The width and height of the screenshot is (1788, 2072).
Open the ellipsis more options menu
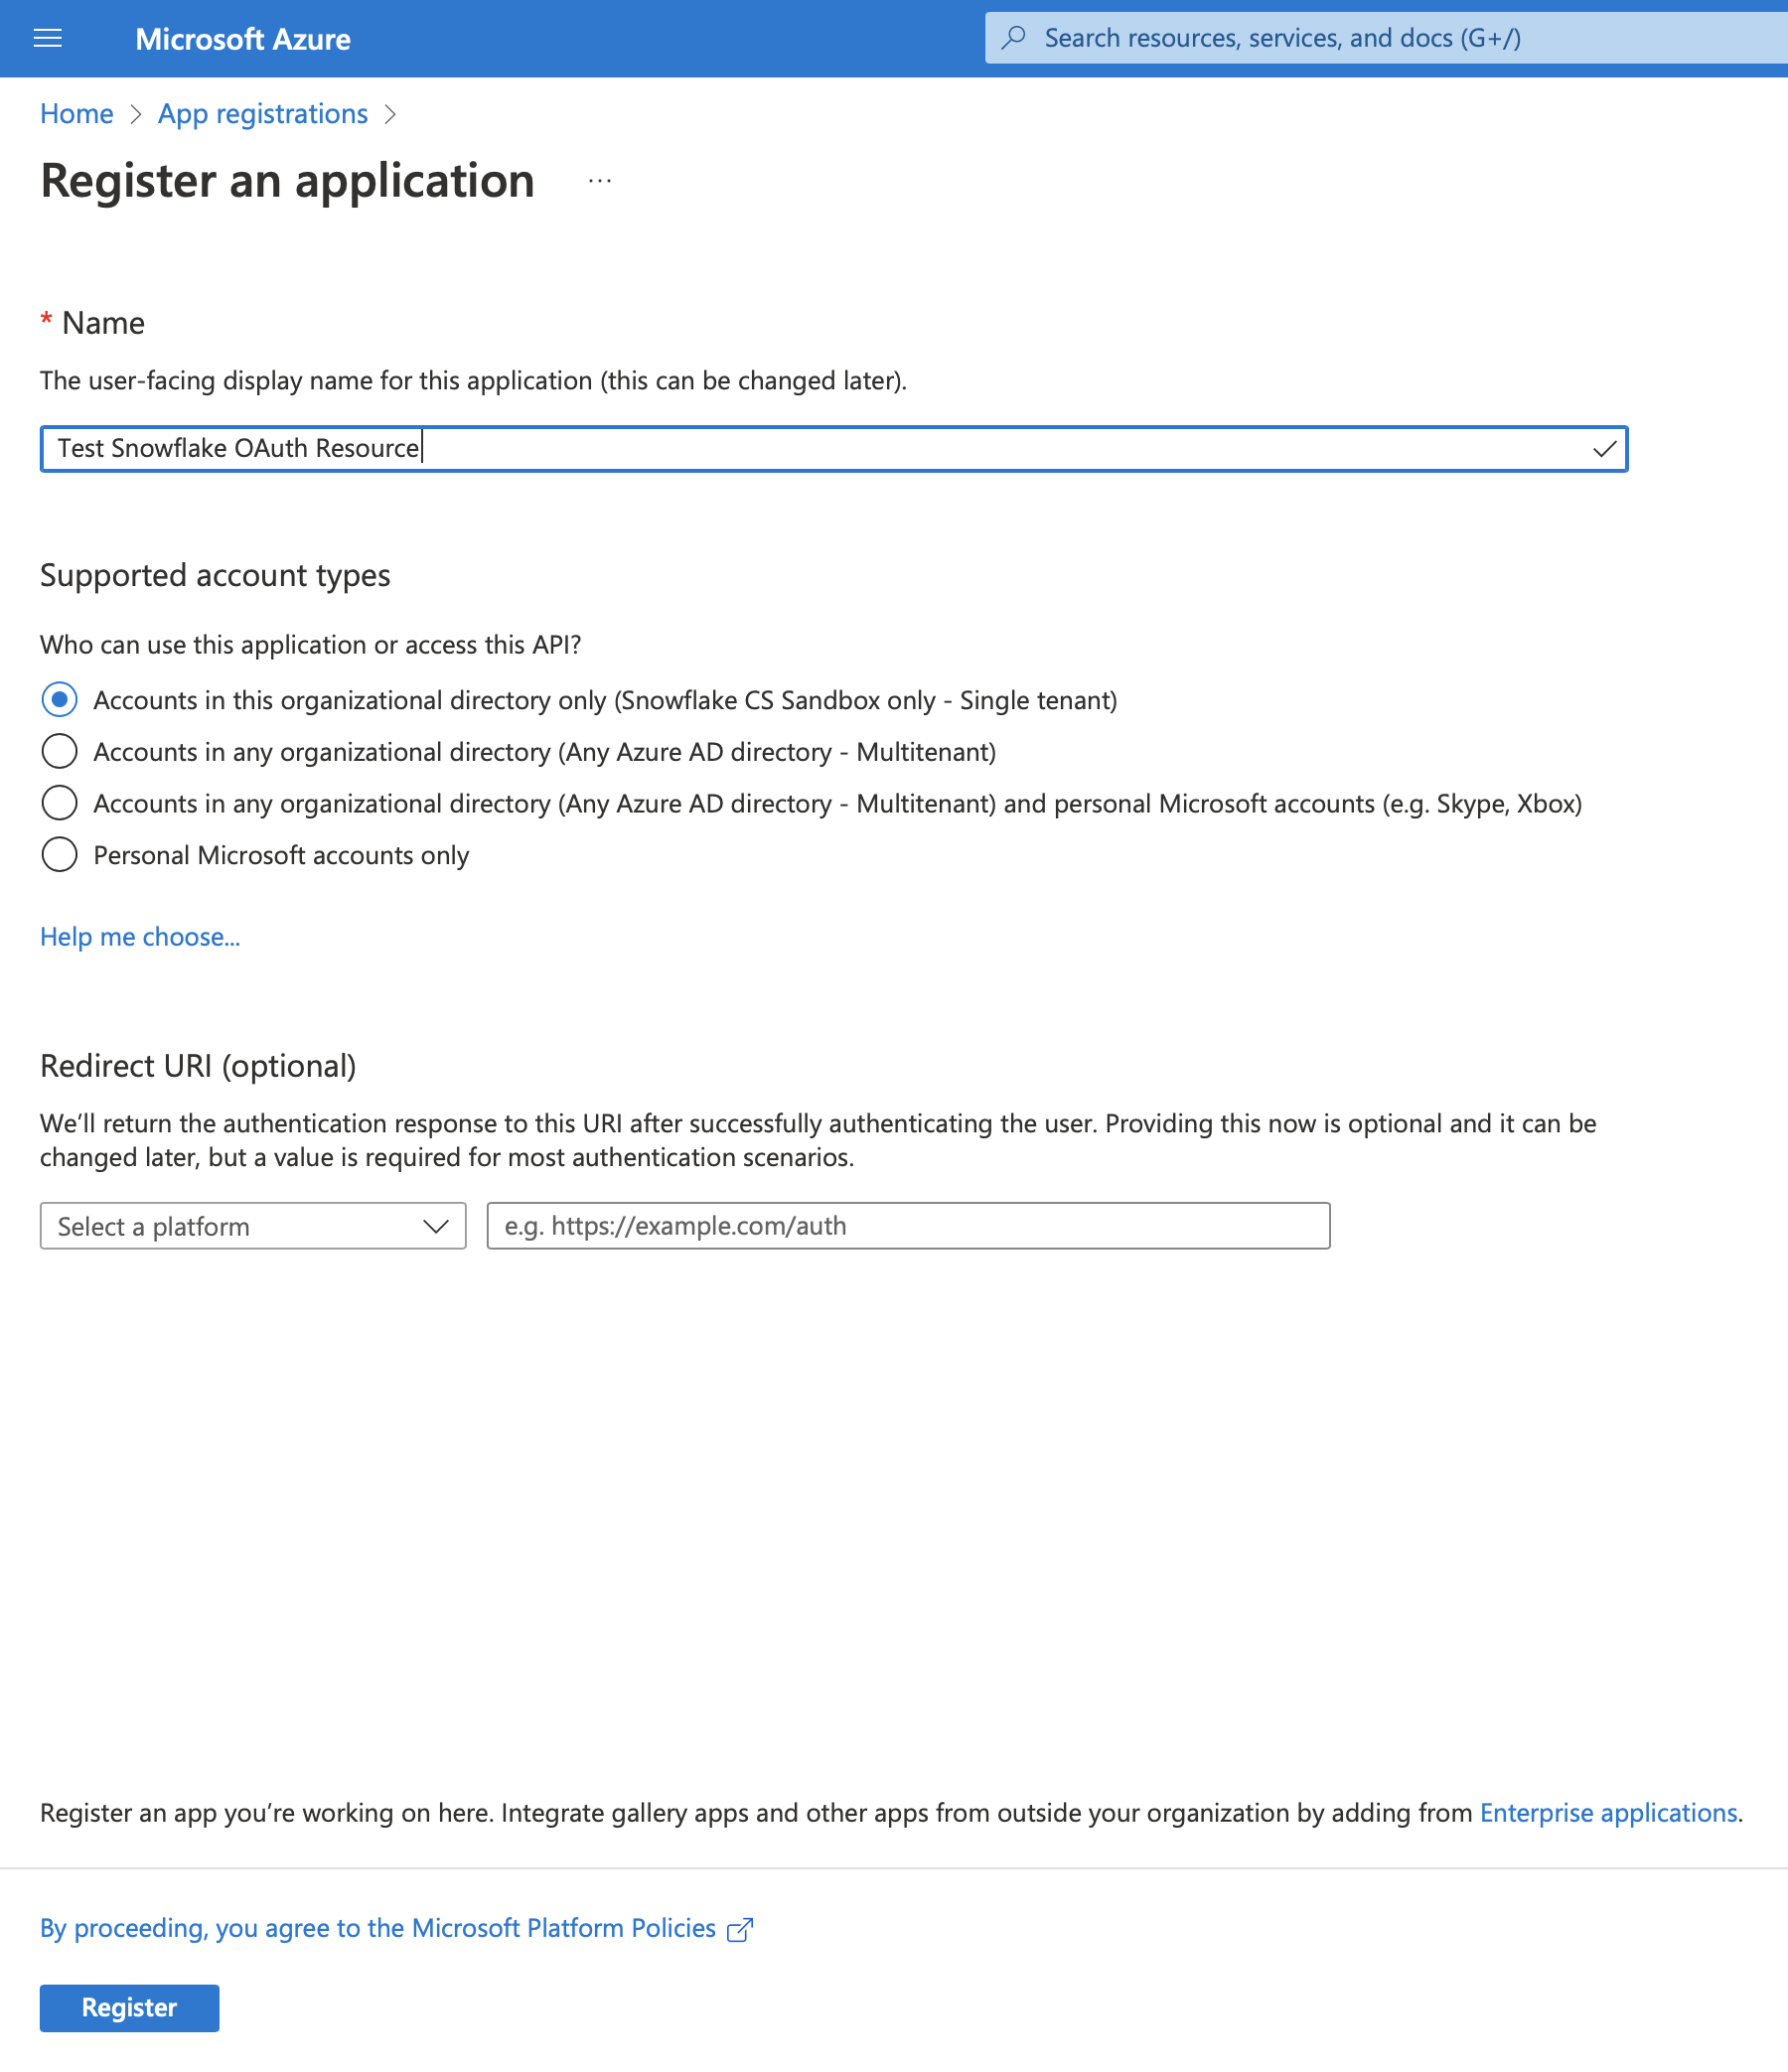tap(600, 181)
